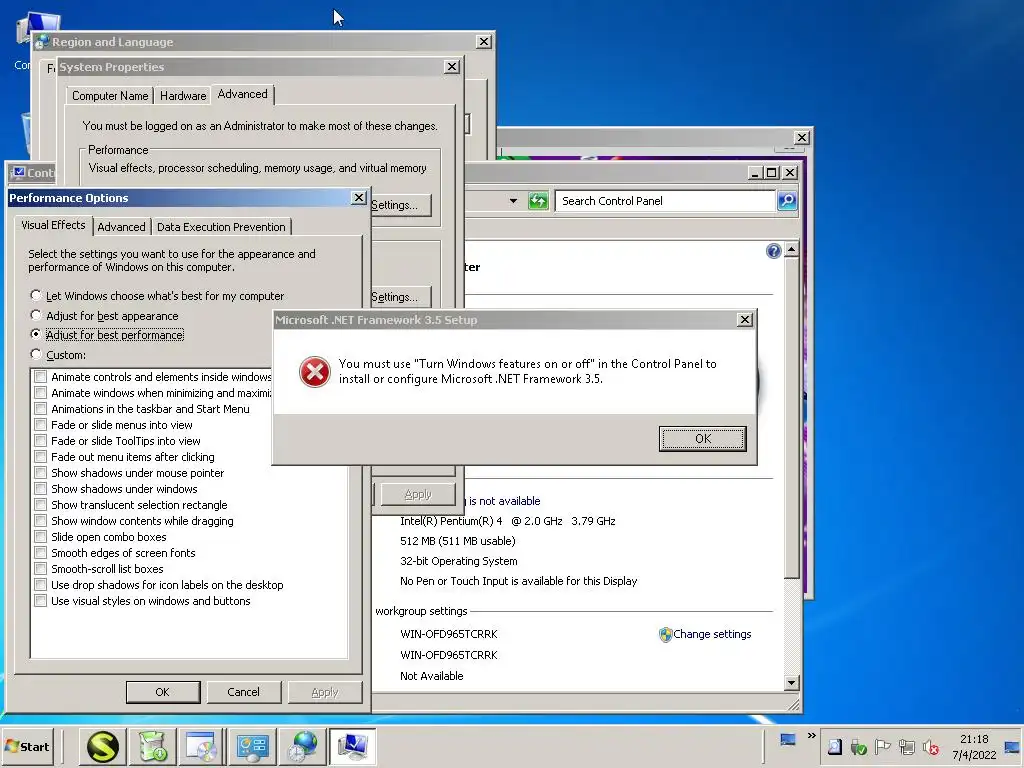The width and height of the screenshot is (1024, 768).
Task: Click the magnifier search icon in Control Panel
Action: [x=787, y=200]
